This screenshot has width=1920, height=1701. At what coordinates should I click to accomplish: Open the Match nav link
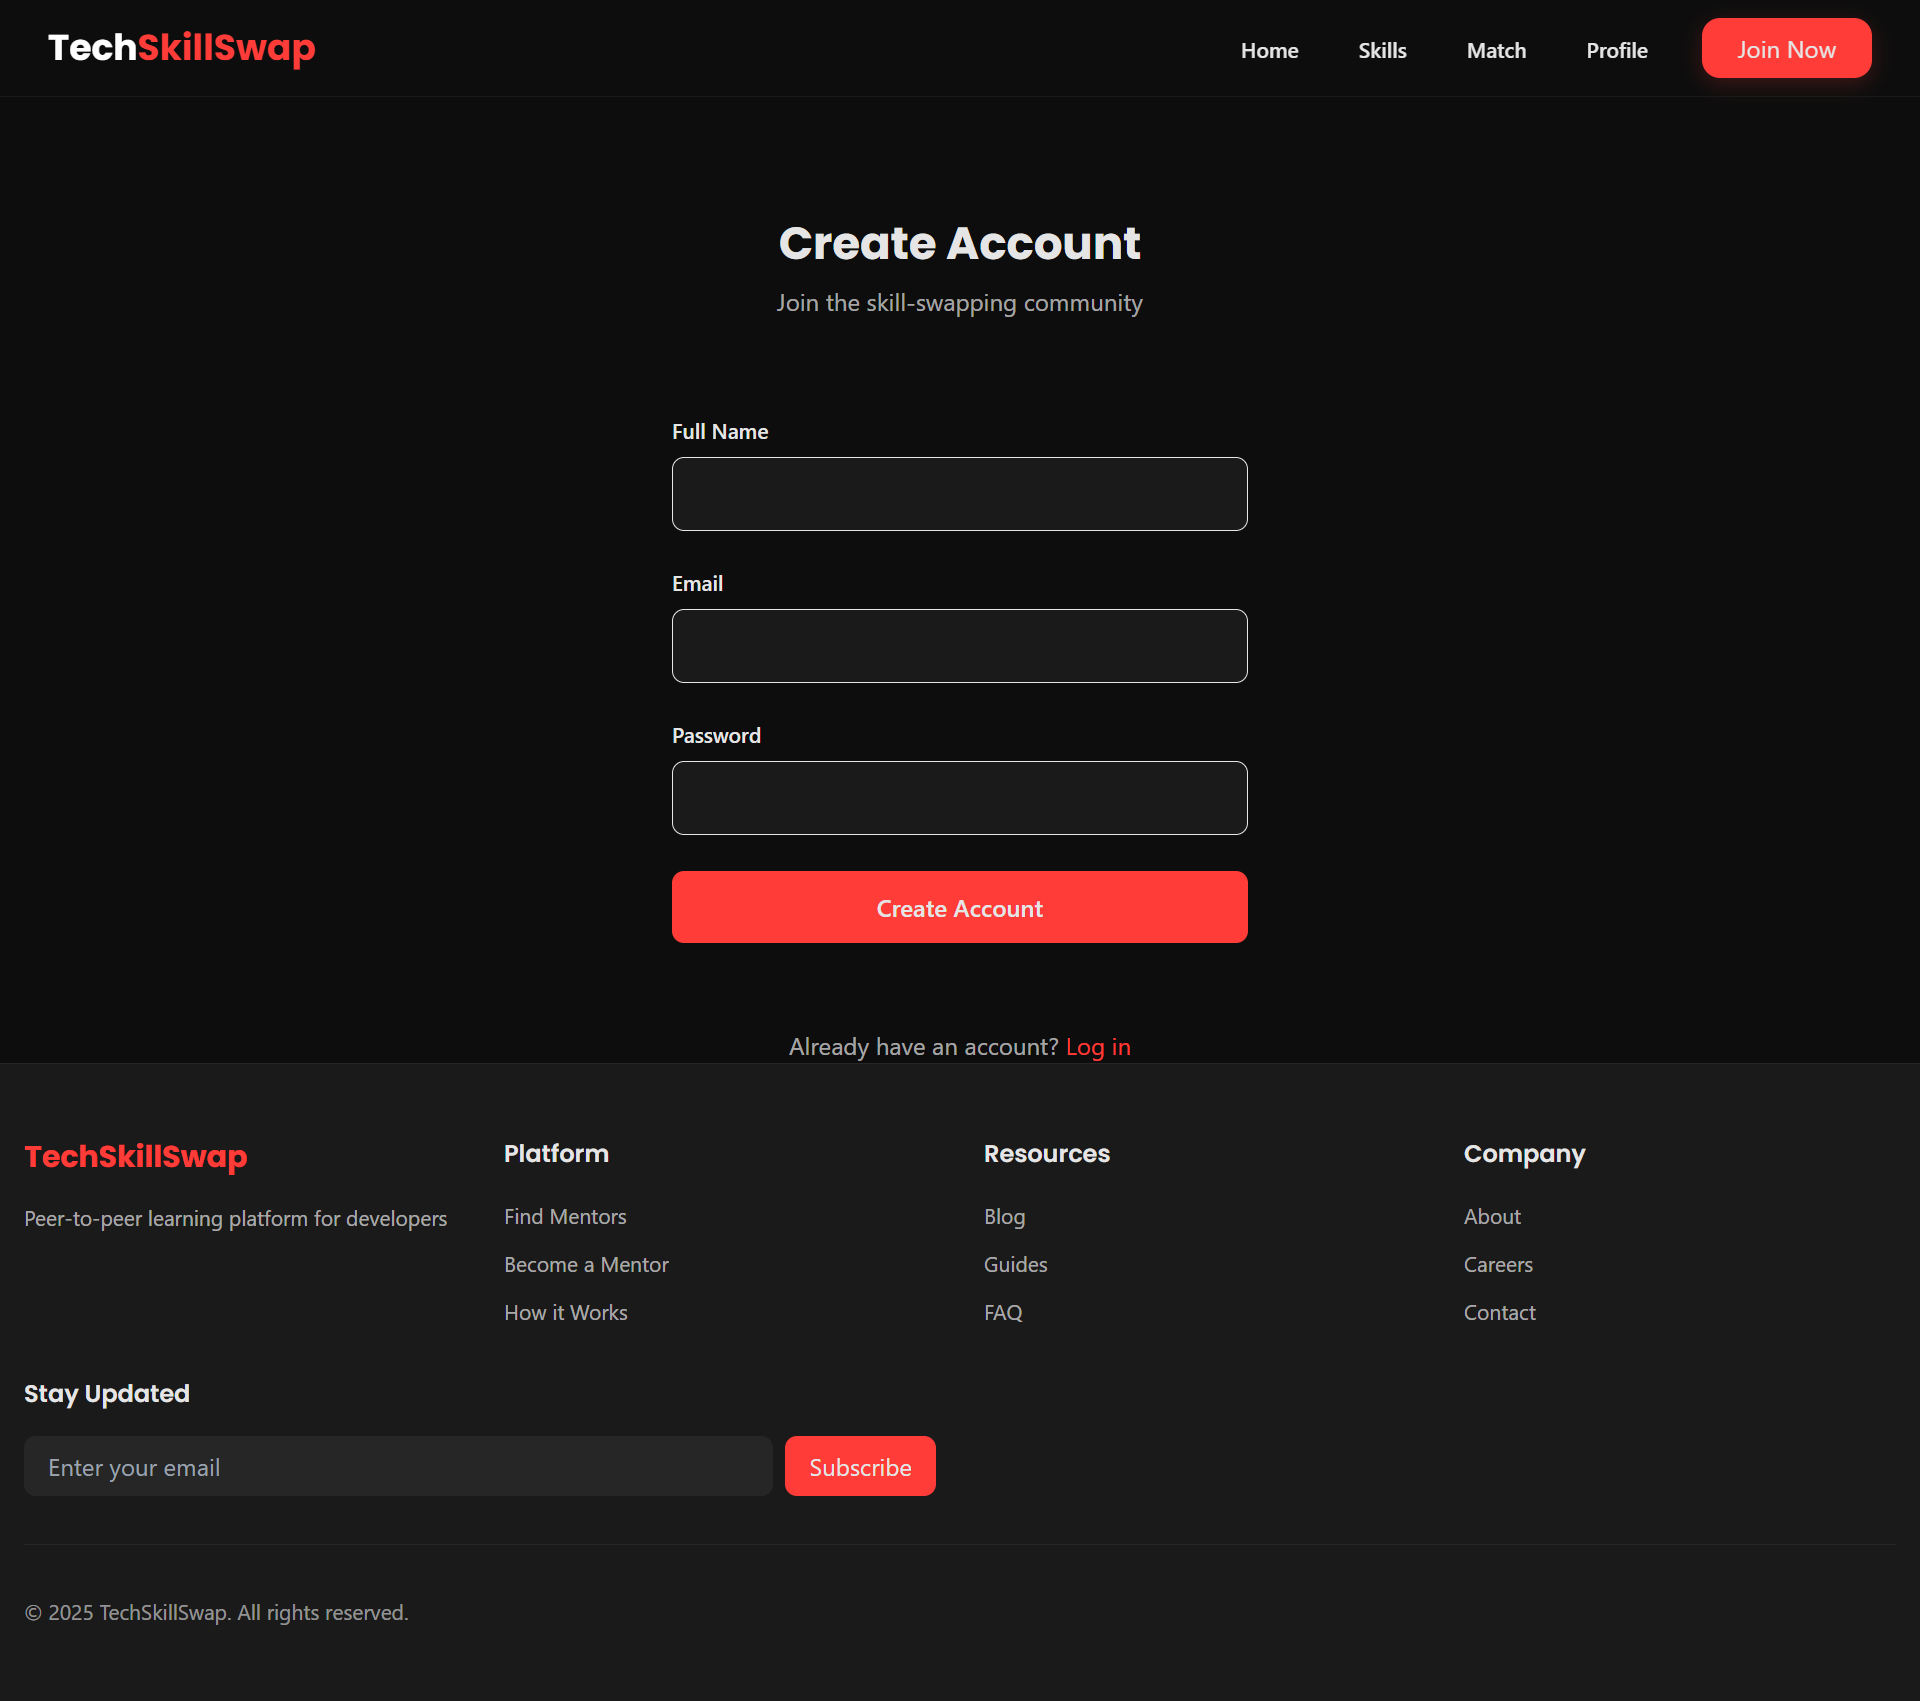[1496, 50]
